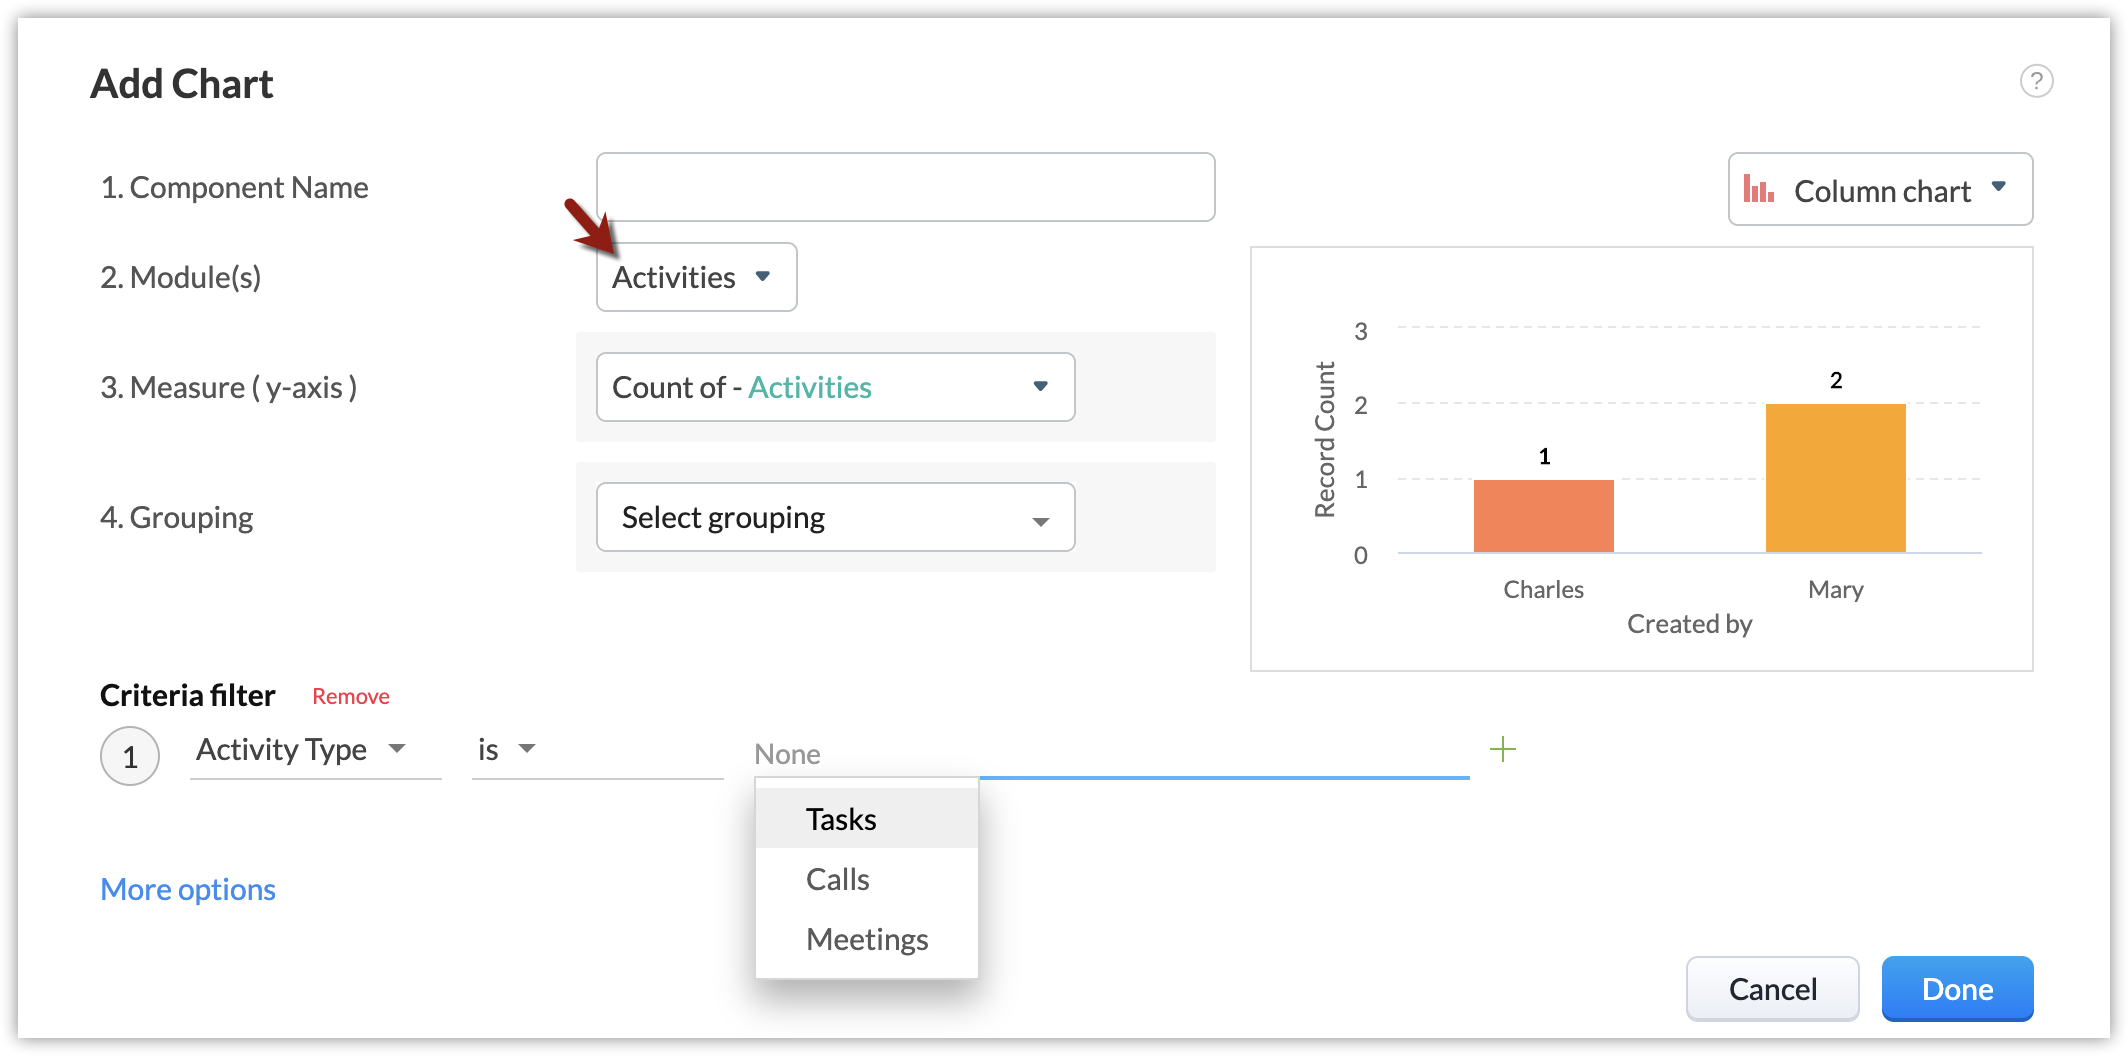Screen dimensions: 2128x1056
Task: Select Tasks from the activity list
Action: (x=842, y=819)
